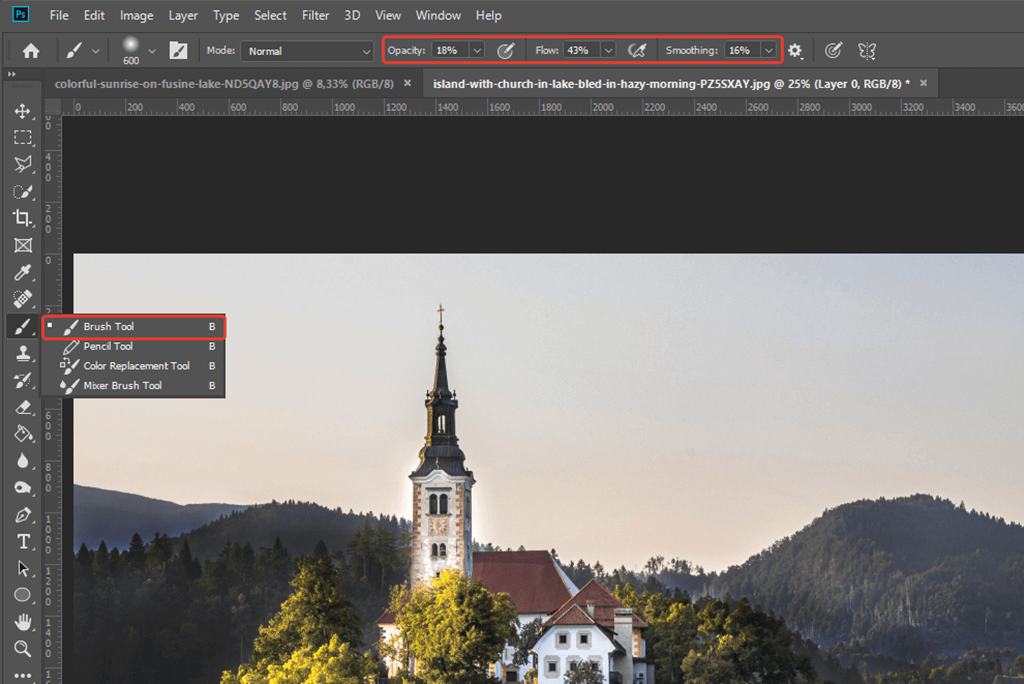Toggle the brush settings panel
Viewport: 1024px width, 684px height.
[x=178, y=50]
